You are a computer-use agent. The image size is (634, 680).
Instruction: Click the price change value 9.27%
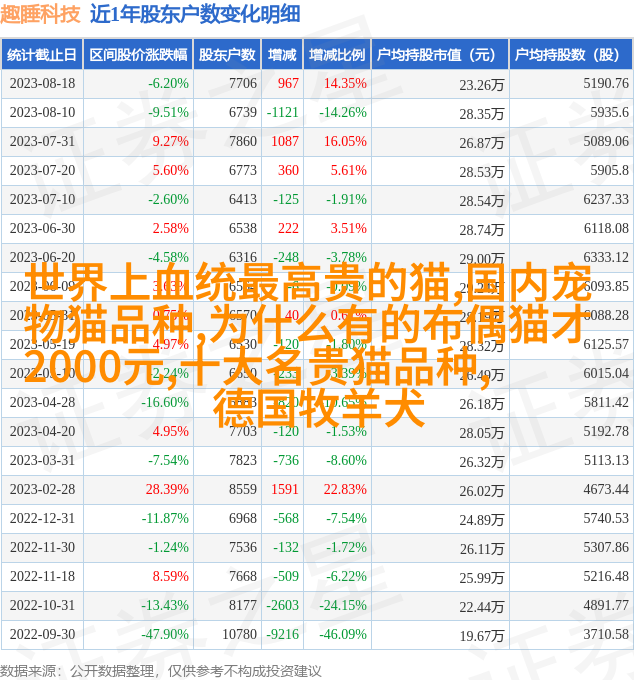pyautogui.click(x=170, y=141)
